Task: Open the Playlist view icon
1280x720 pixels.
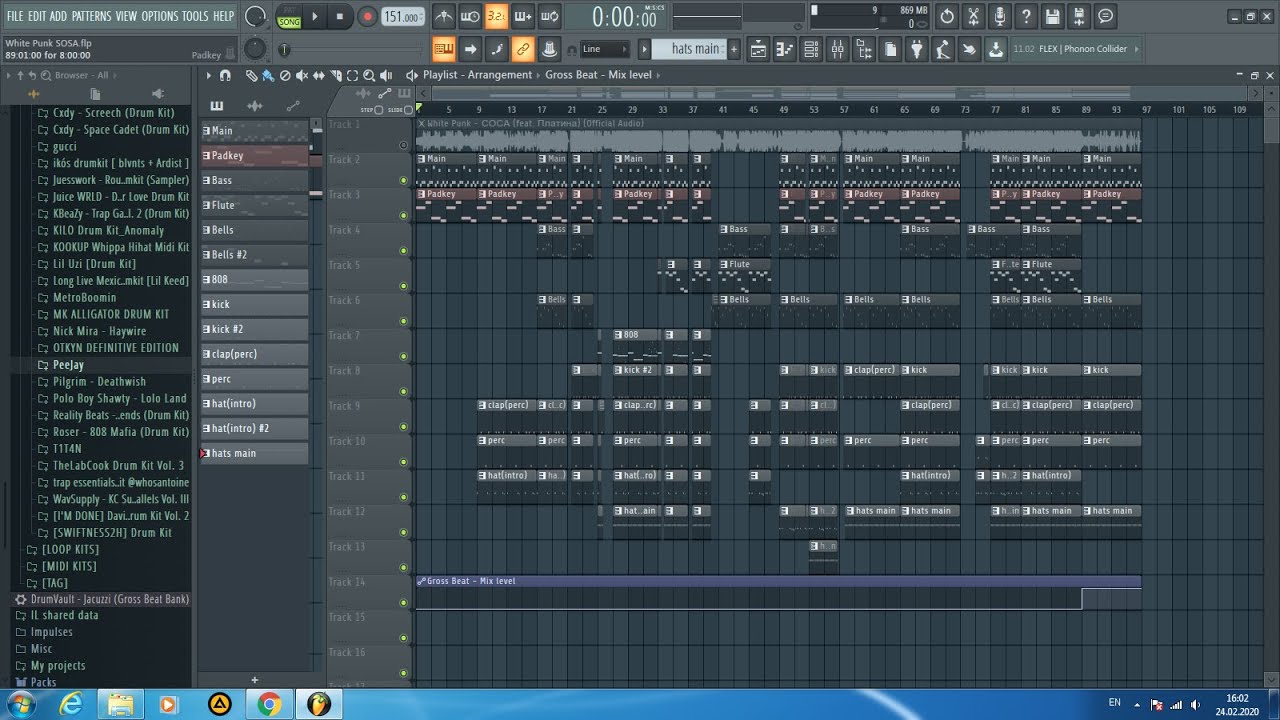Action: tap(758, 49)
